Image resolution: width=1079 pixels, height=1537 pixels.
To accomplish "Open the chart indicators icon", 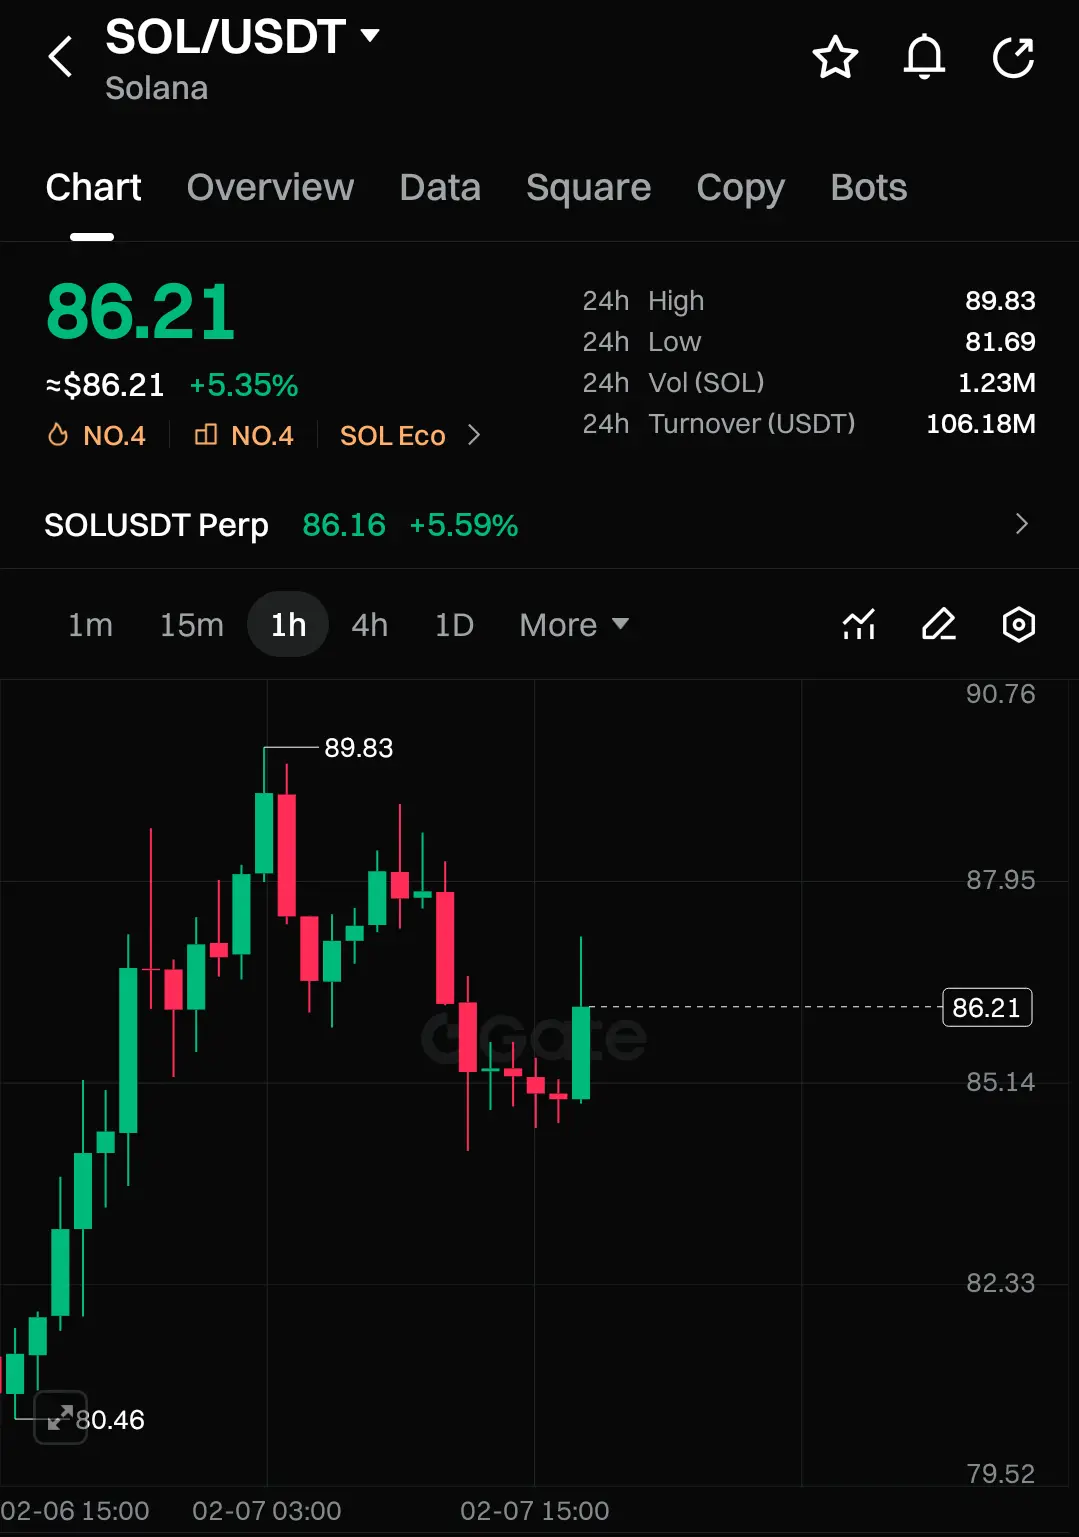I will pyautogui.click(x=859, y=625).
